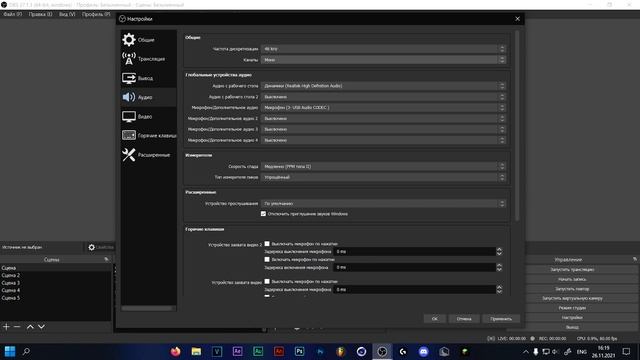Click the plus icon to add a scene
The height and width of the screenshot is (360, 640).
[6, 327]
